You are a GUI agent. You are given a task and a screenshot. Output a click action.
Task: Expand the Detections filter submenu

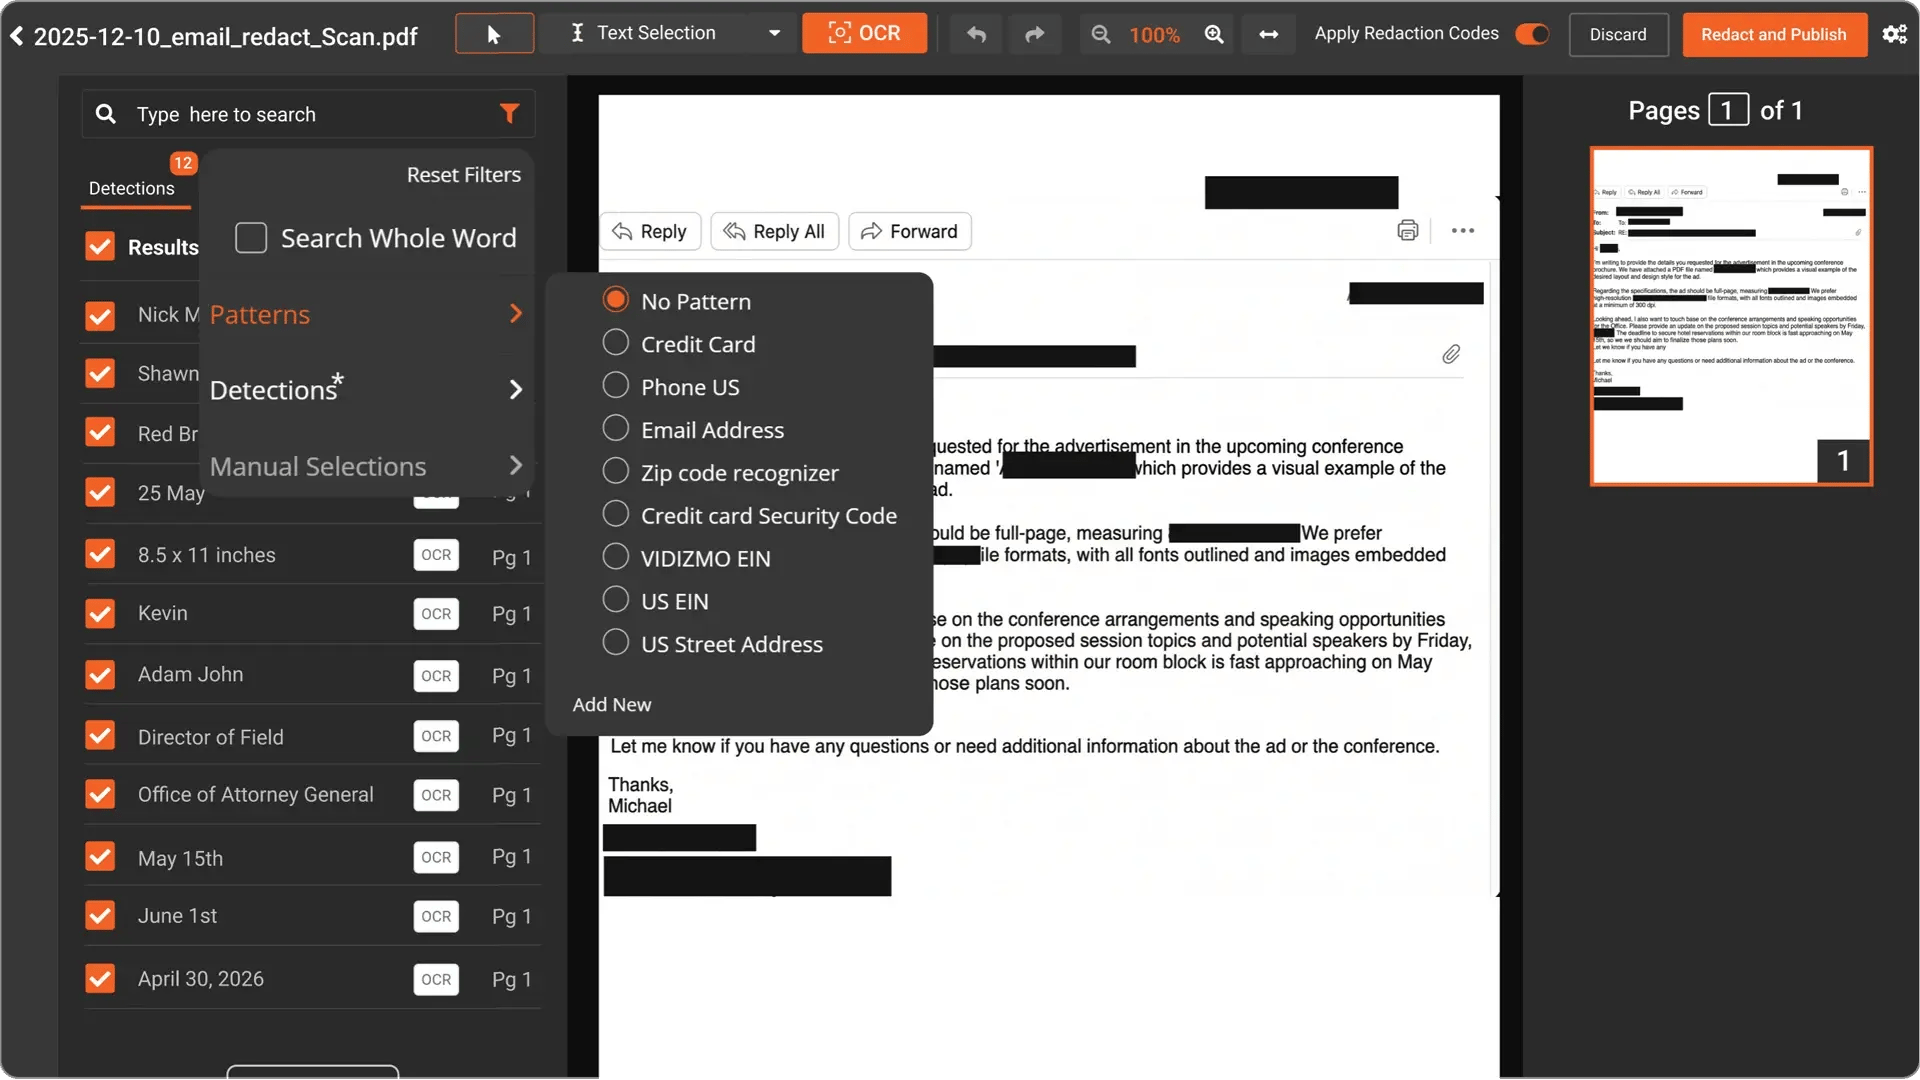coord(367,389)
